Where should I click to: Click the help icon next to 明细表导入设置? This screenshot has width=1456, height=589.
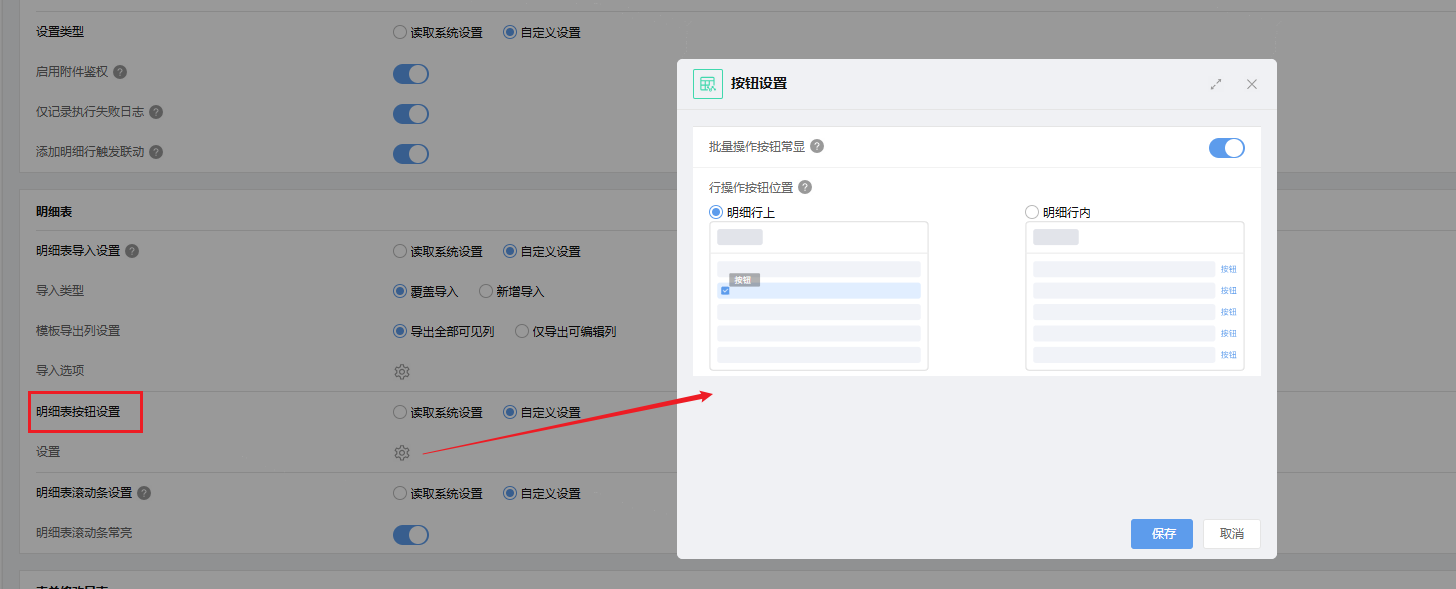(132, 251)
